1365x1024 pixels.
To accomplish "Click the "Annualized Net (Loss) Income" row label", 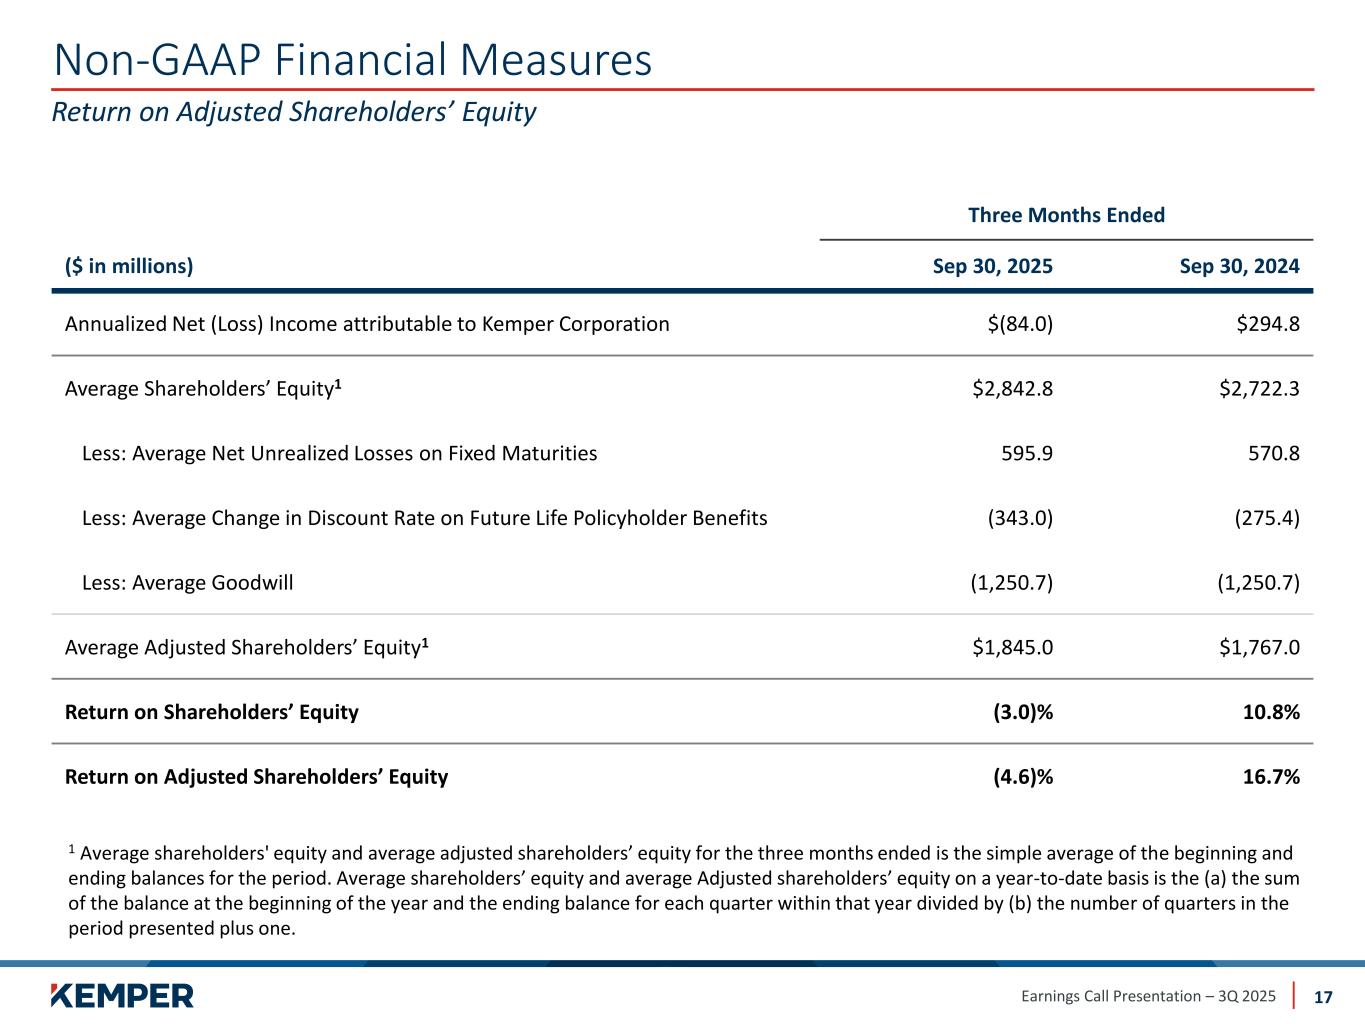I will coord(367,324).
